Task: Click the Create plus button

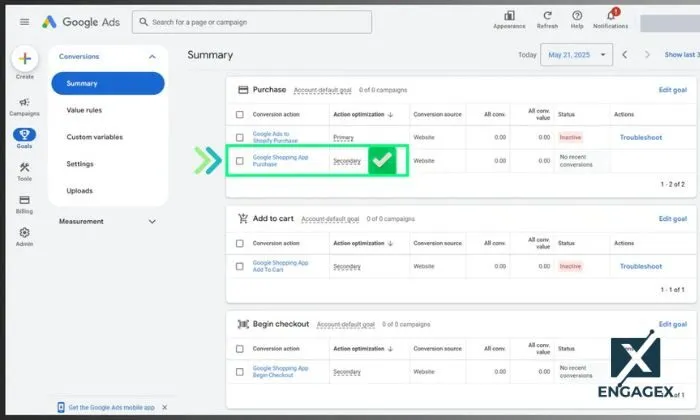Action: pyautogui.click(x=24, y=58)
